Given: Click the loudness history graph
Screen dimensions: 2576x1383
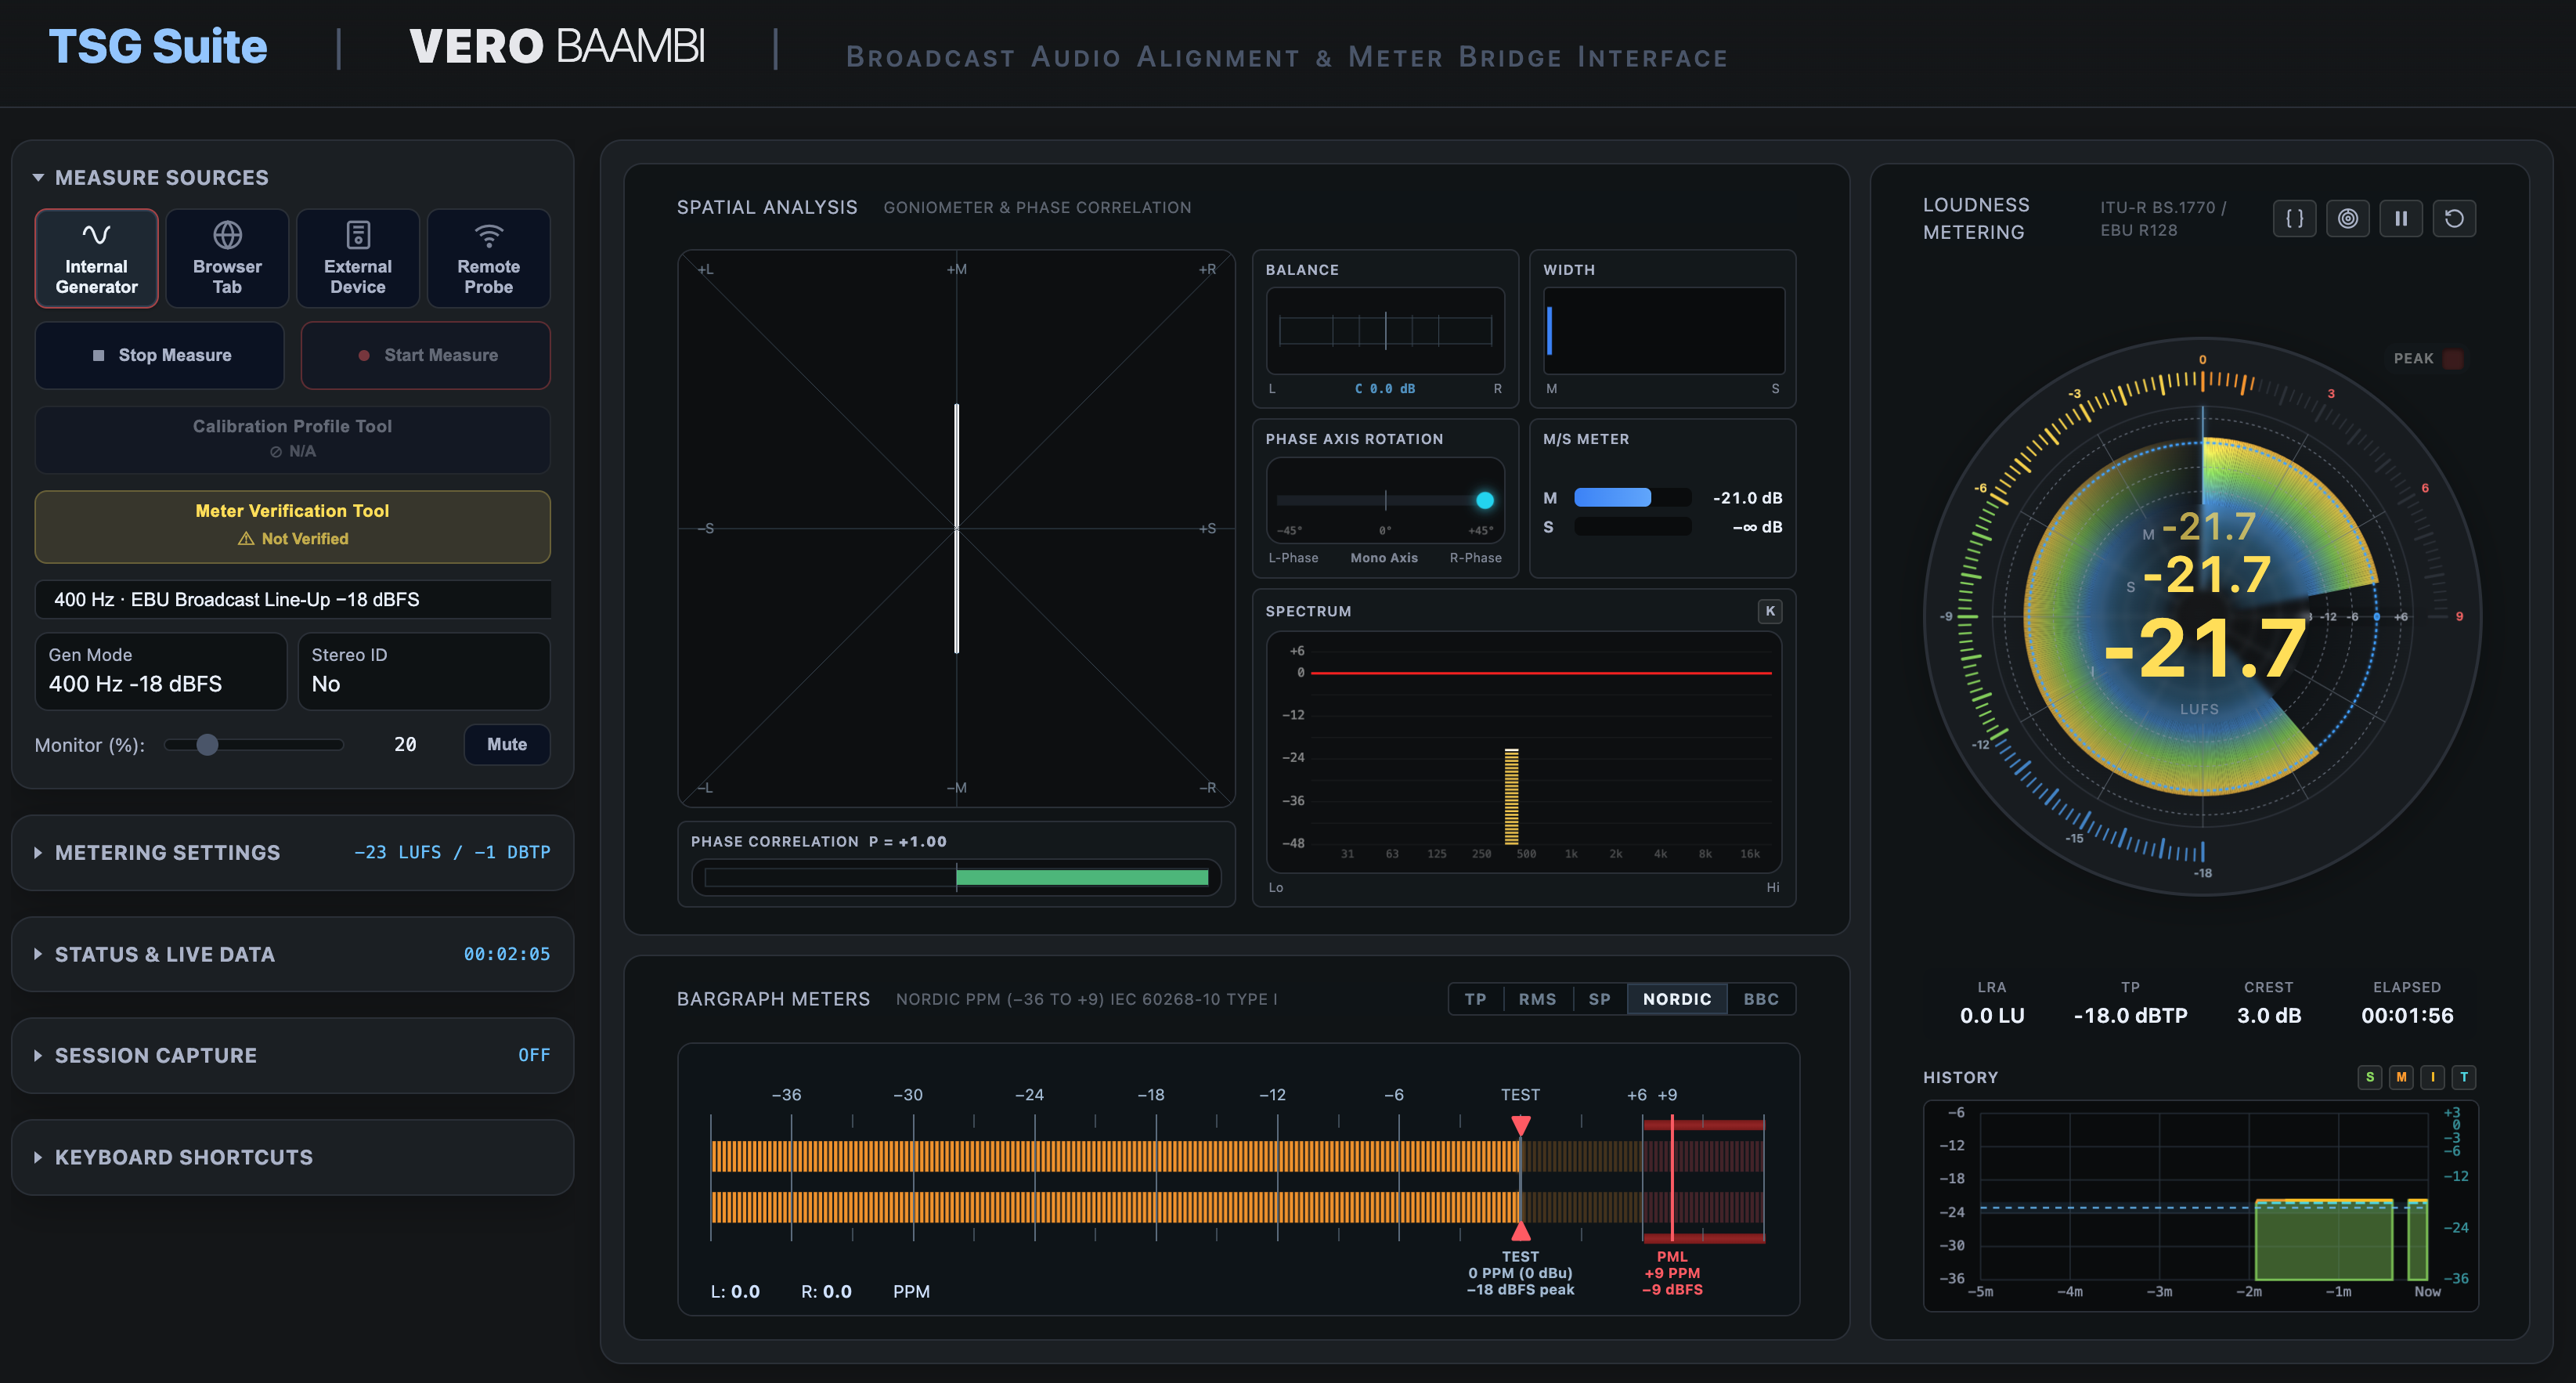Looking at the screenshot, I should point(2200,1205).
